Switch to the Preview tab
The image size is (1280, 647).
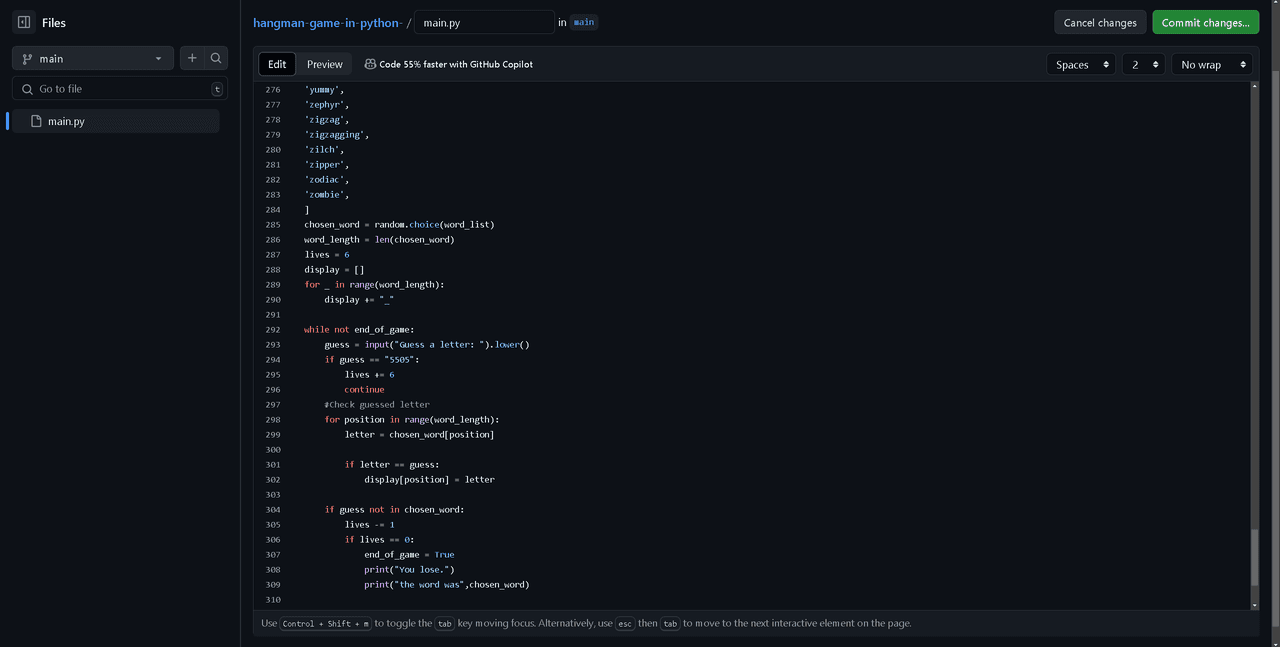[324, 64]
